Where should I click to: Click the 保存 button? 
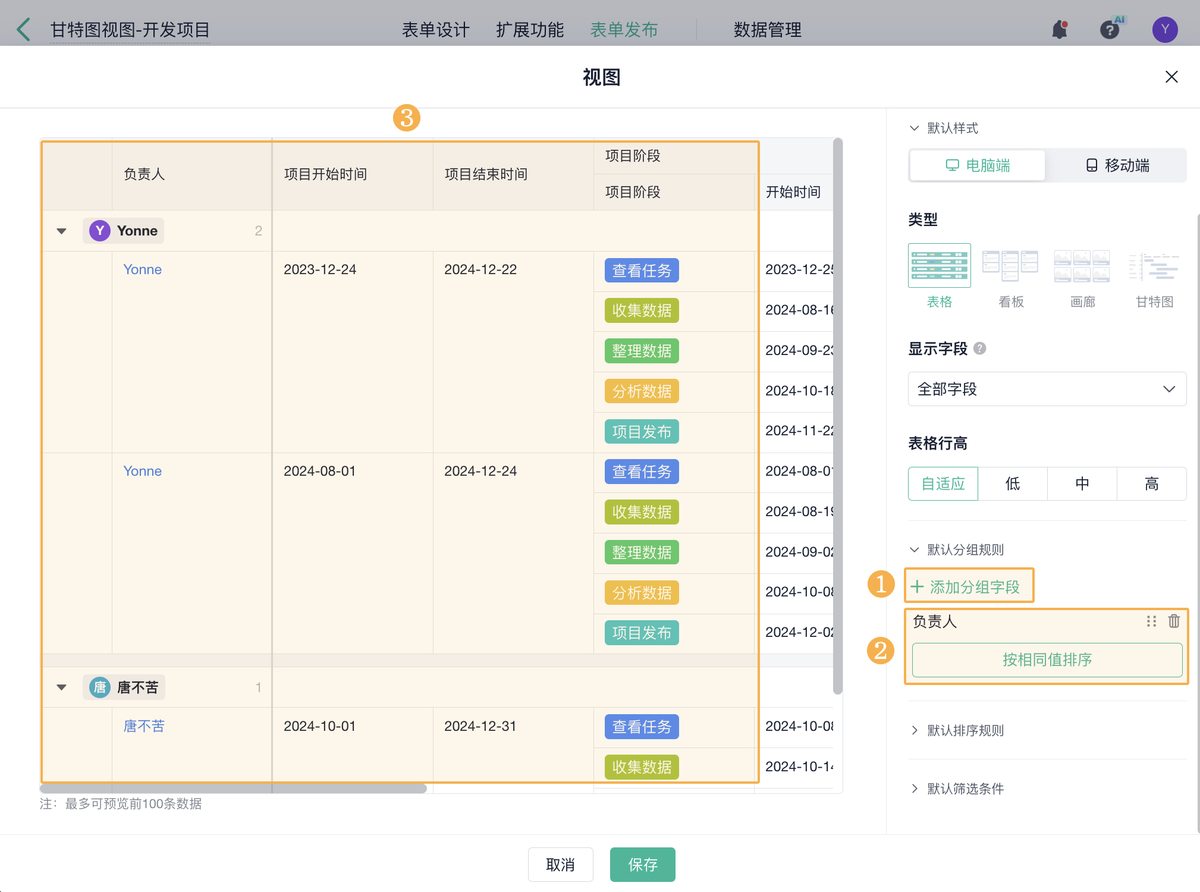click(643, 865)
